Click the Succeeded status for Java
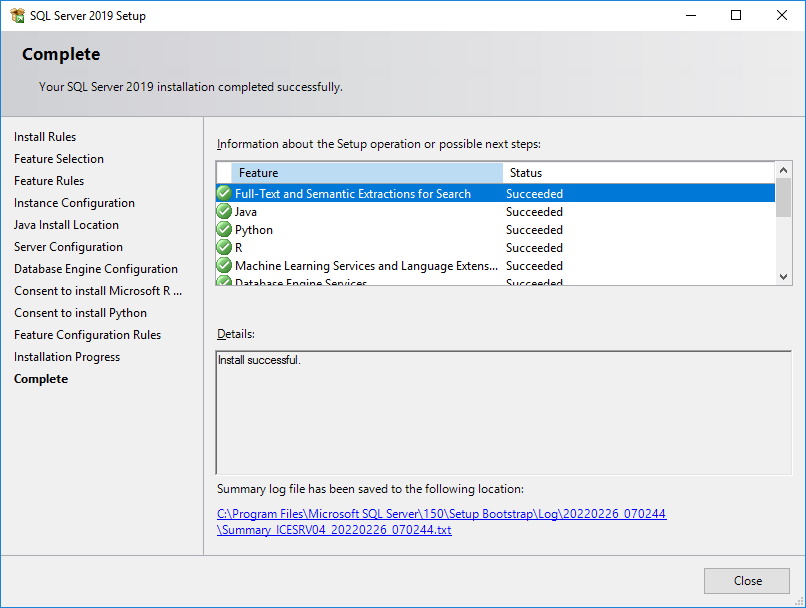The image size is (806, 608). pos(534,212)
